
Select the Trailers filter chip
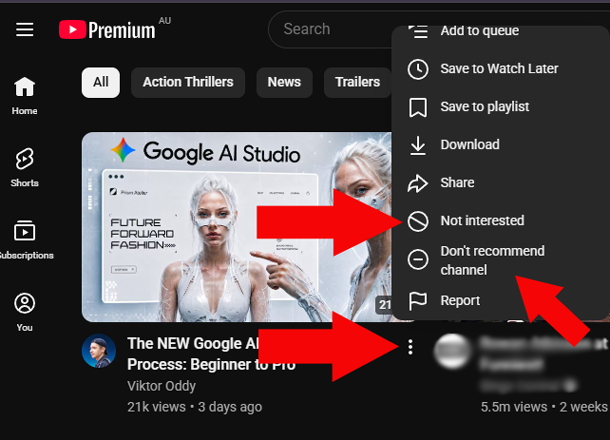click(x=358, y=82)
